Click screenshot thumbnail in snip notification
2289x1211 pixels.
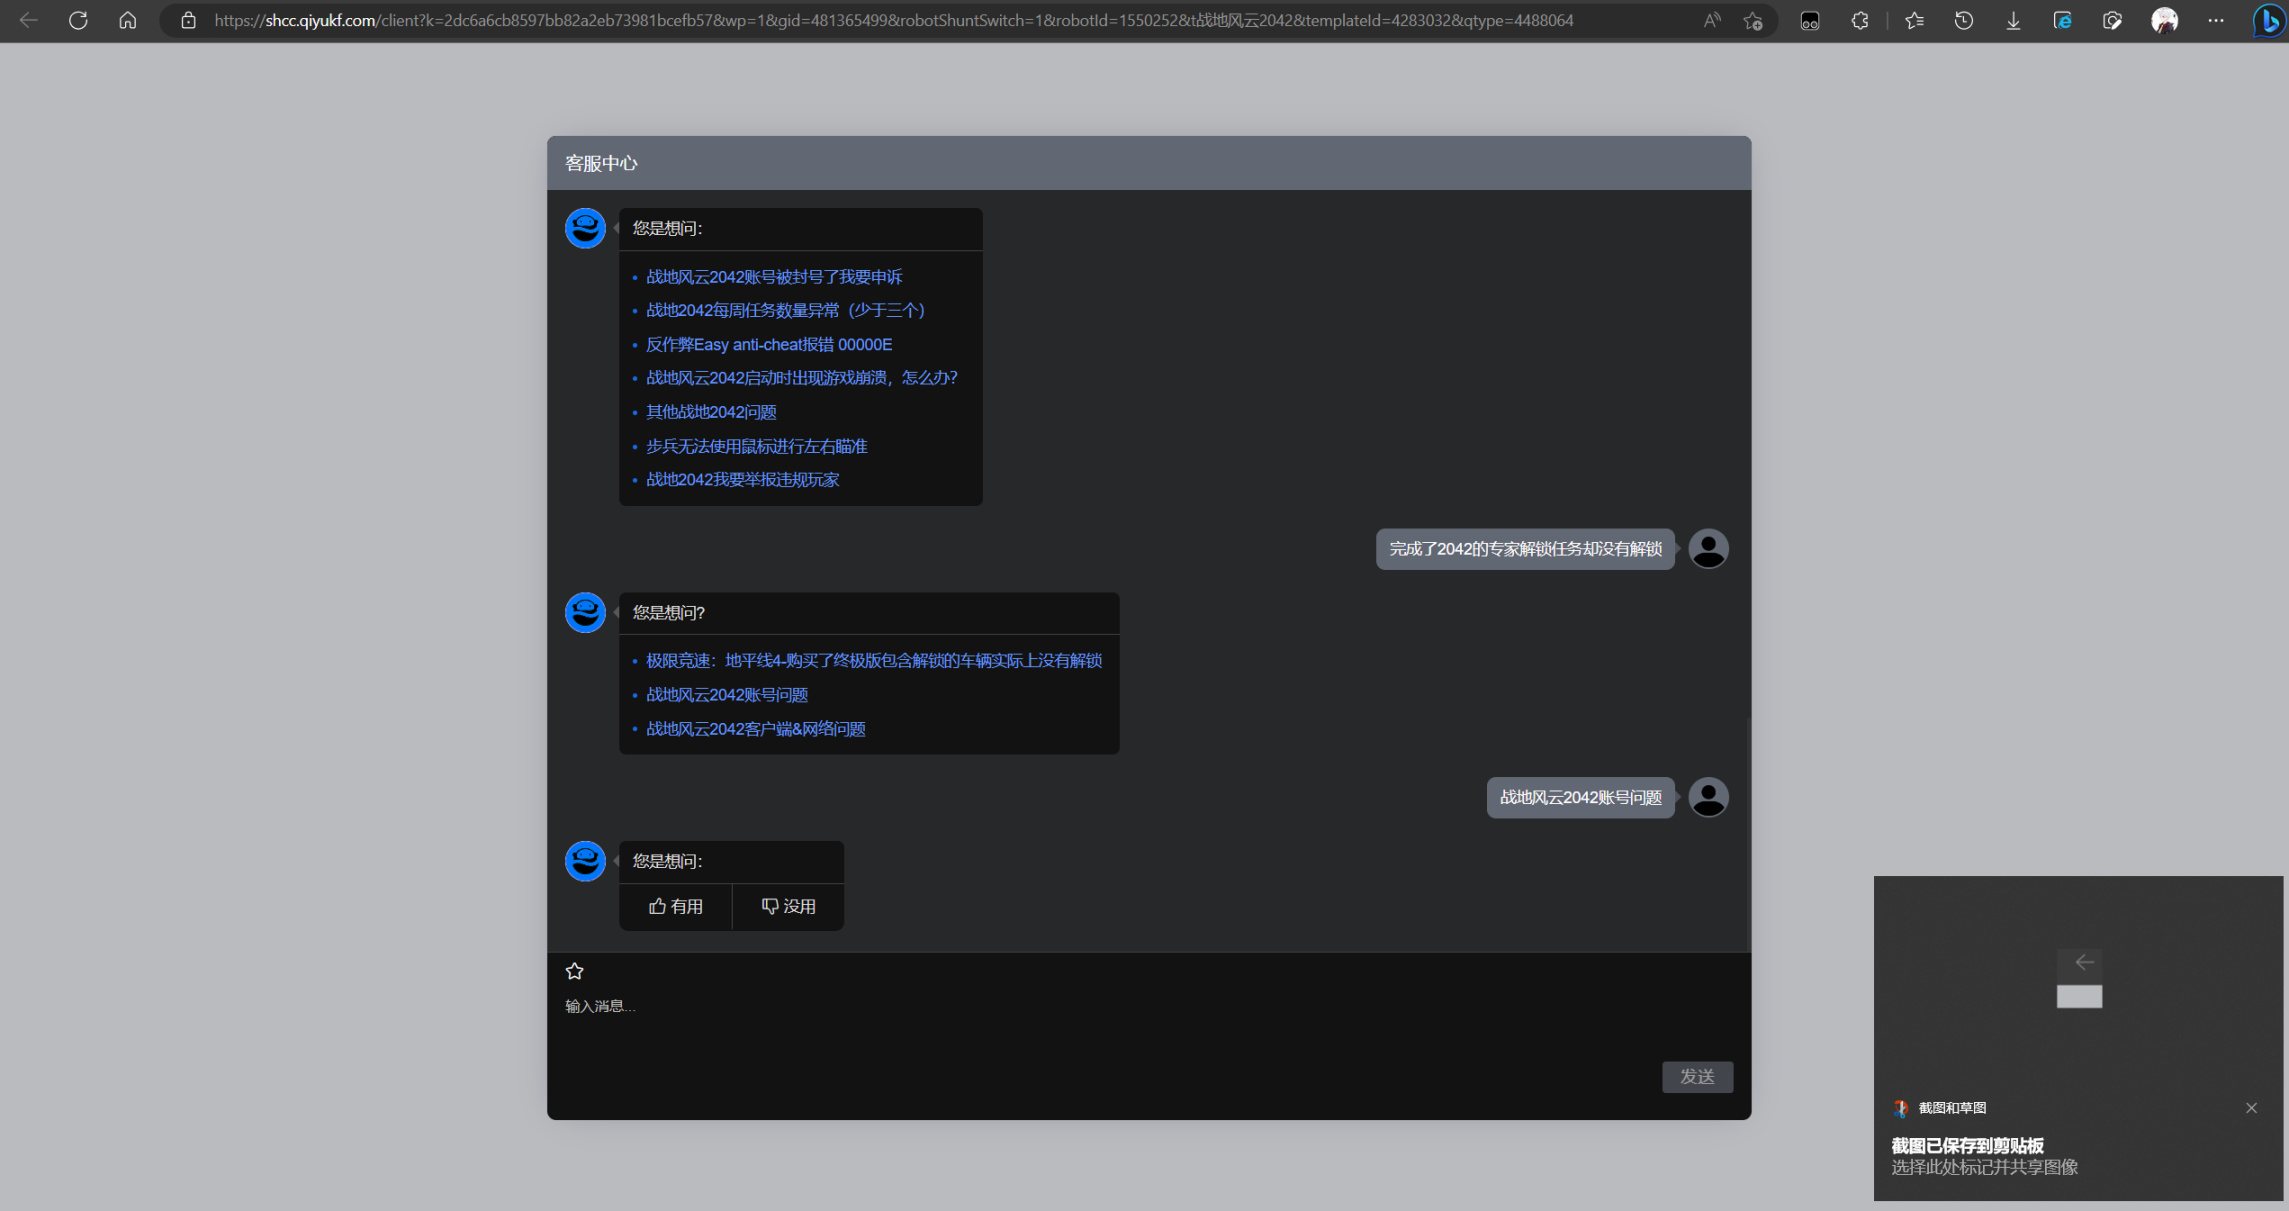click(x=2079, y=979)
